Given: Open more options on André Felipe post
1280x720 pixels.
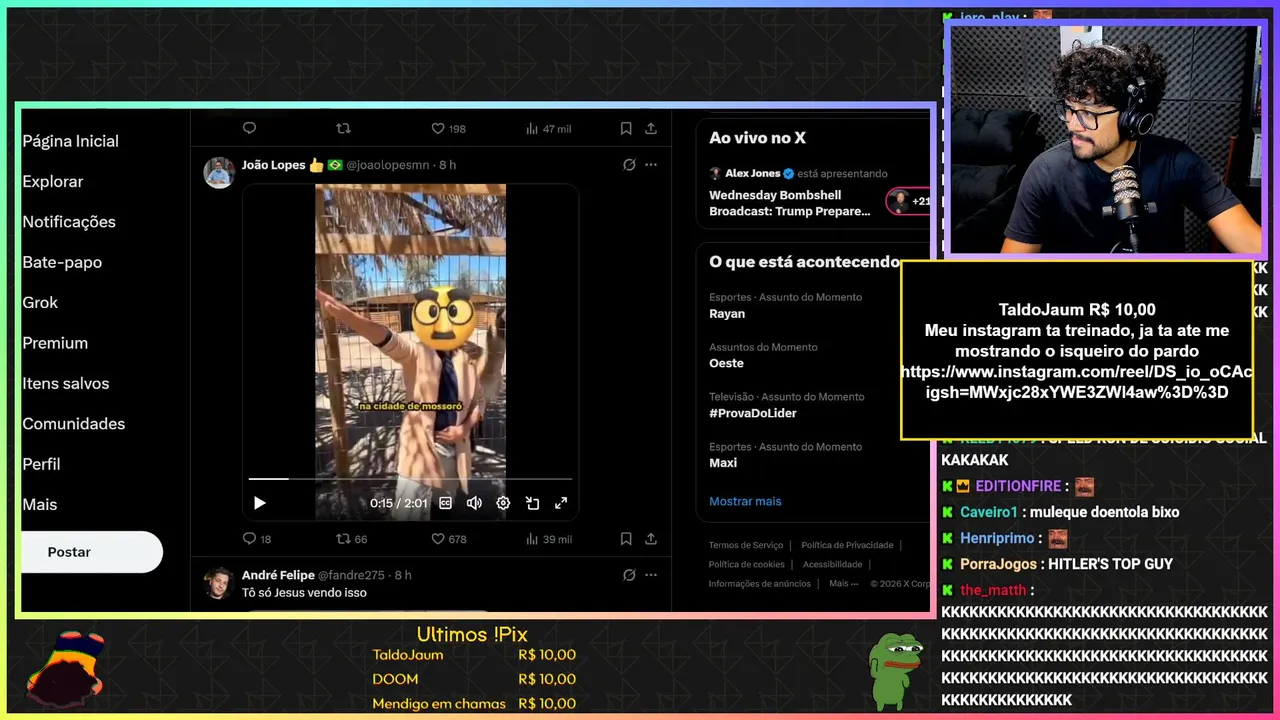Looking at the screenshot, I should pos(651,575).
